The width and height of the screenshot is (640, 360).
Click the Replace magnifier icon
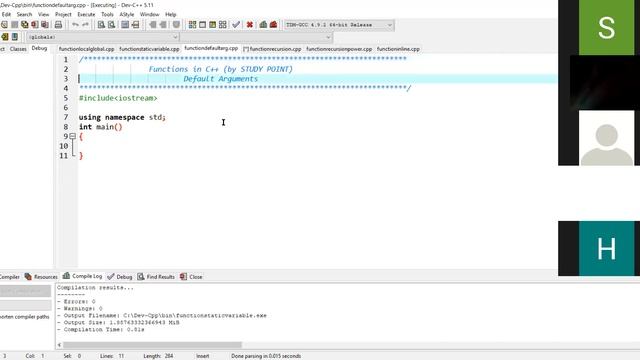(x=111, y=25)
